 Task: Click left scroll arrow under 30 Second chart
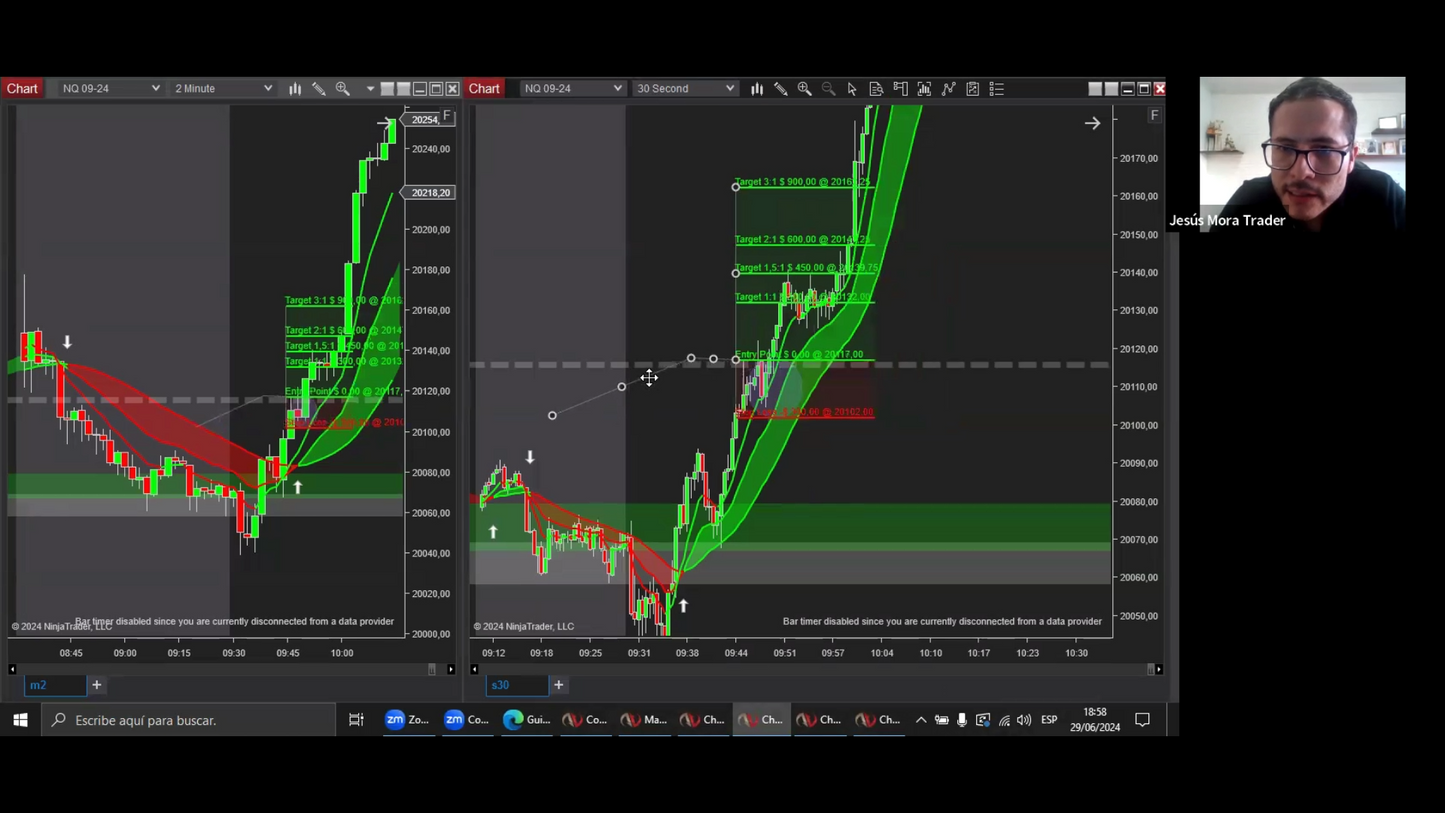(474, 669)
